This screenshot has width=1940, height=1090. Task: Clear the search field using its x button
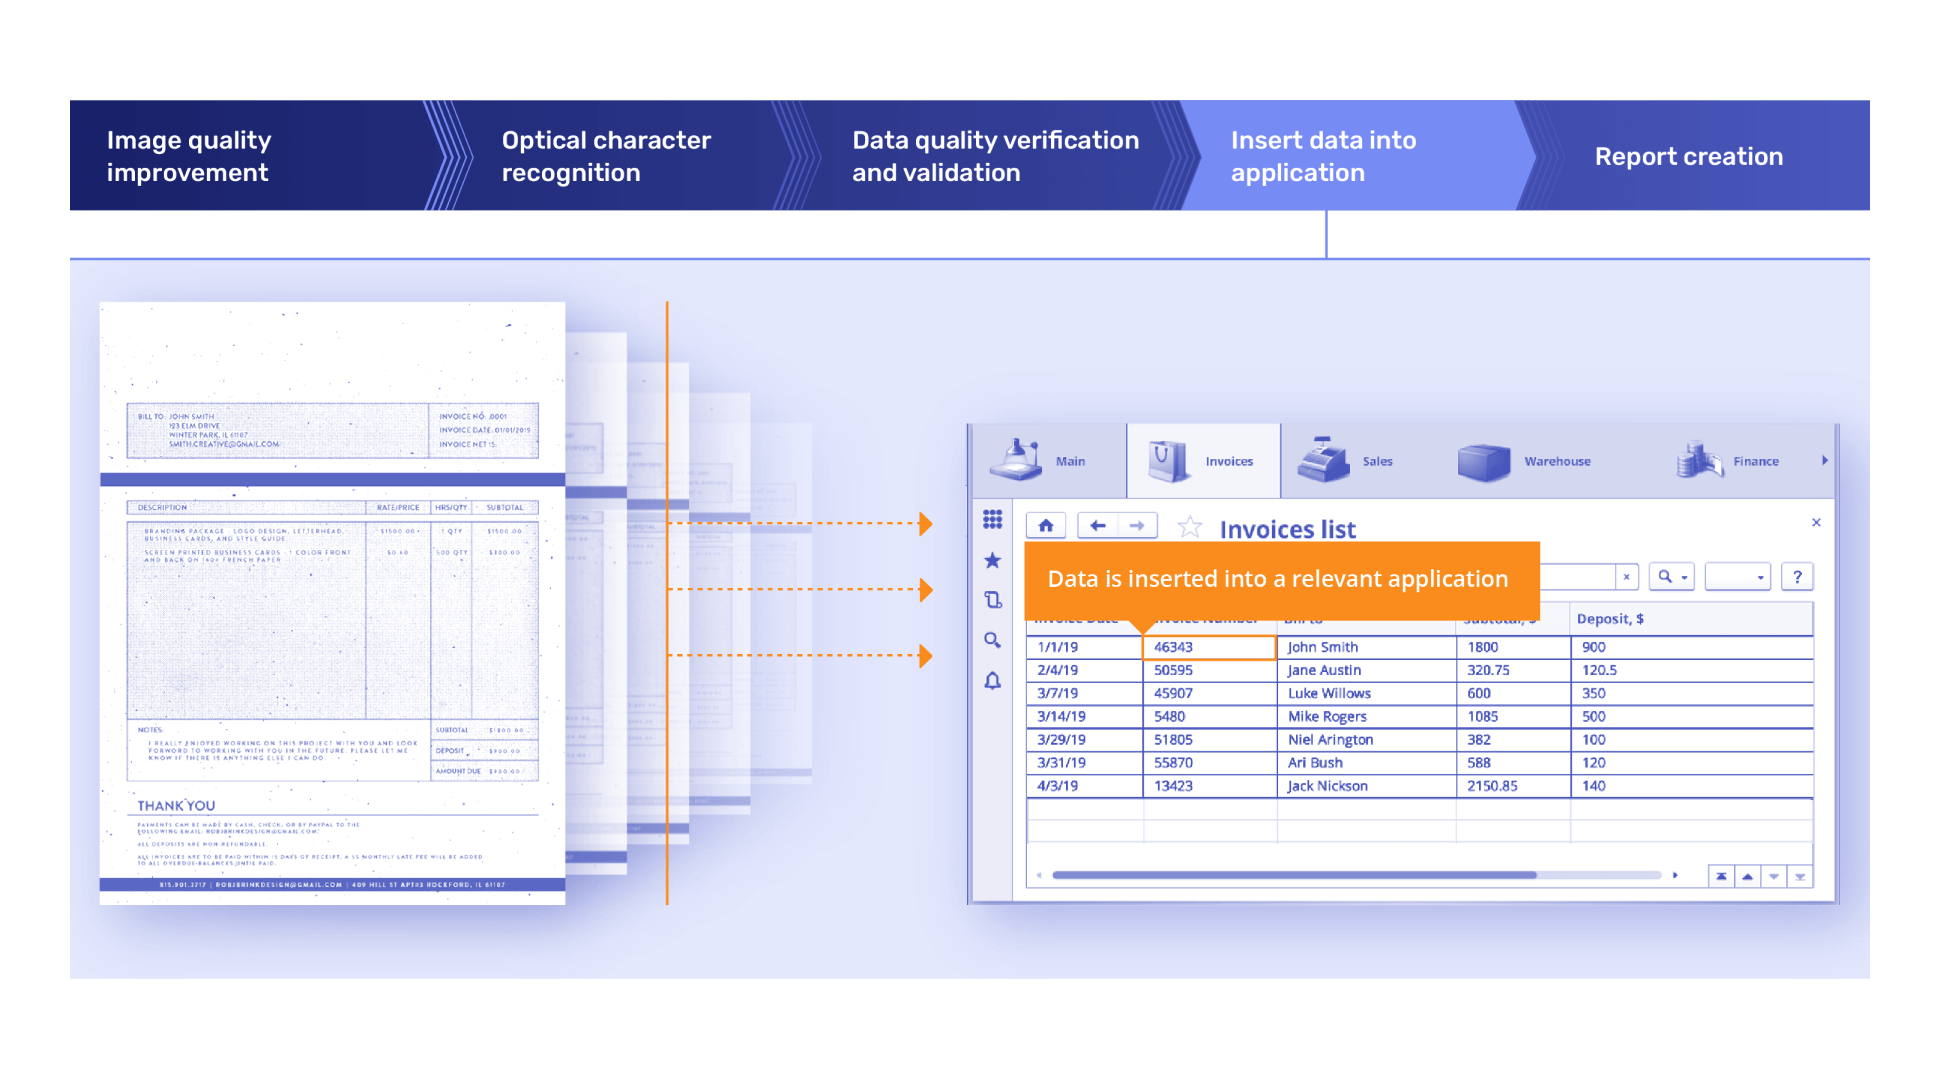click(x=1626, y=577)
